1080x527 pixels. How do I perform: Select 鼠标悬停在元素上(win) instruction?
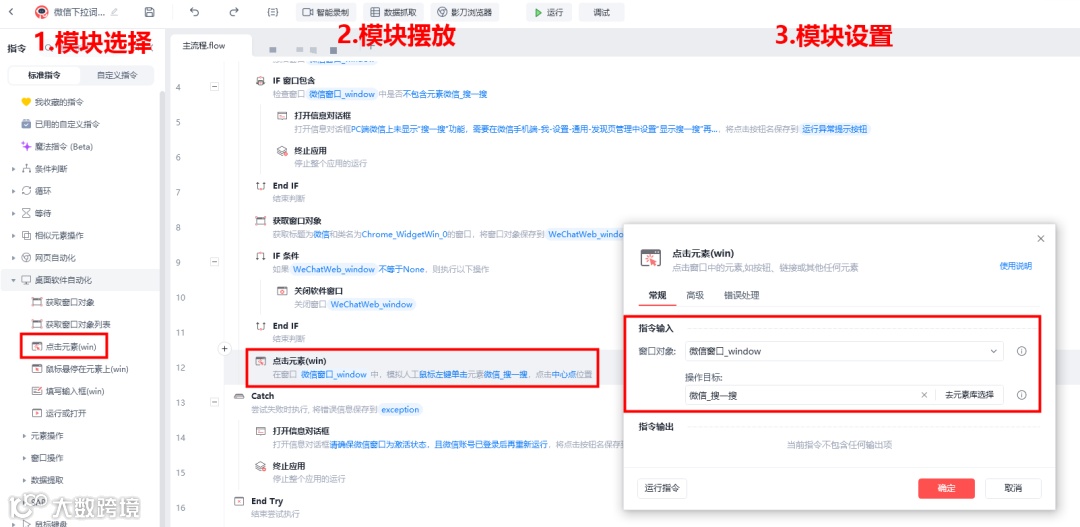[x=80, y=369]
